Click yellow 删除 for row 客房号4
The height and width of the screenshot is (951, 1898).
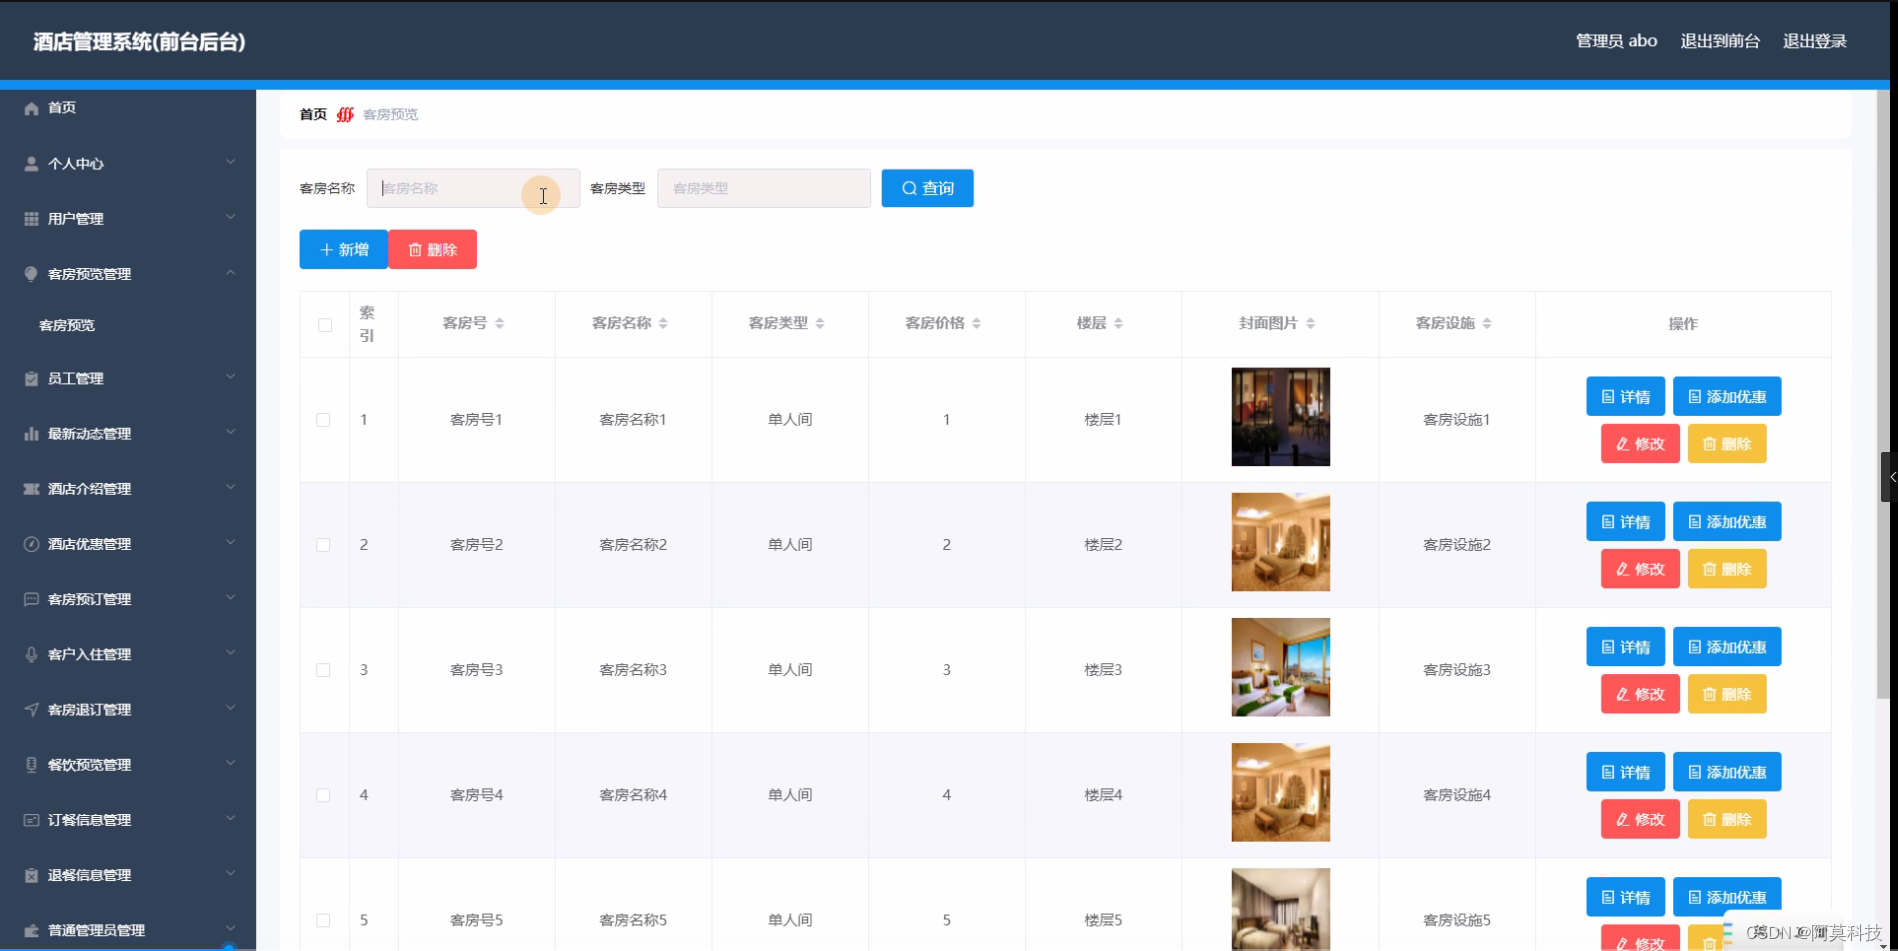1727,819
